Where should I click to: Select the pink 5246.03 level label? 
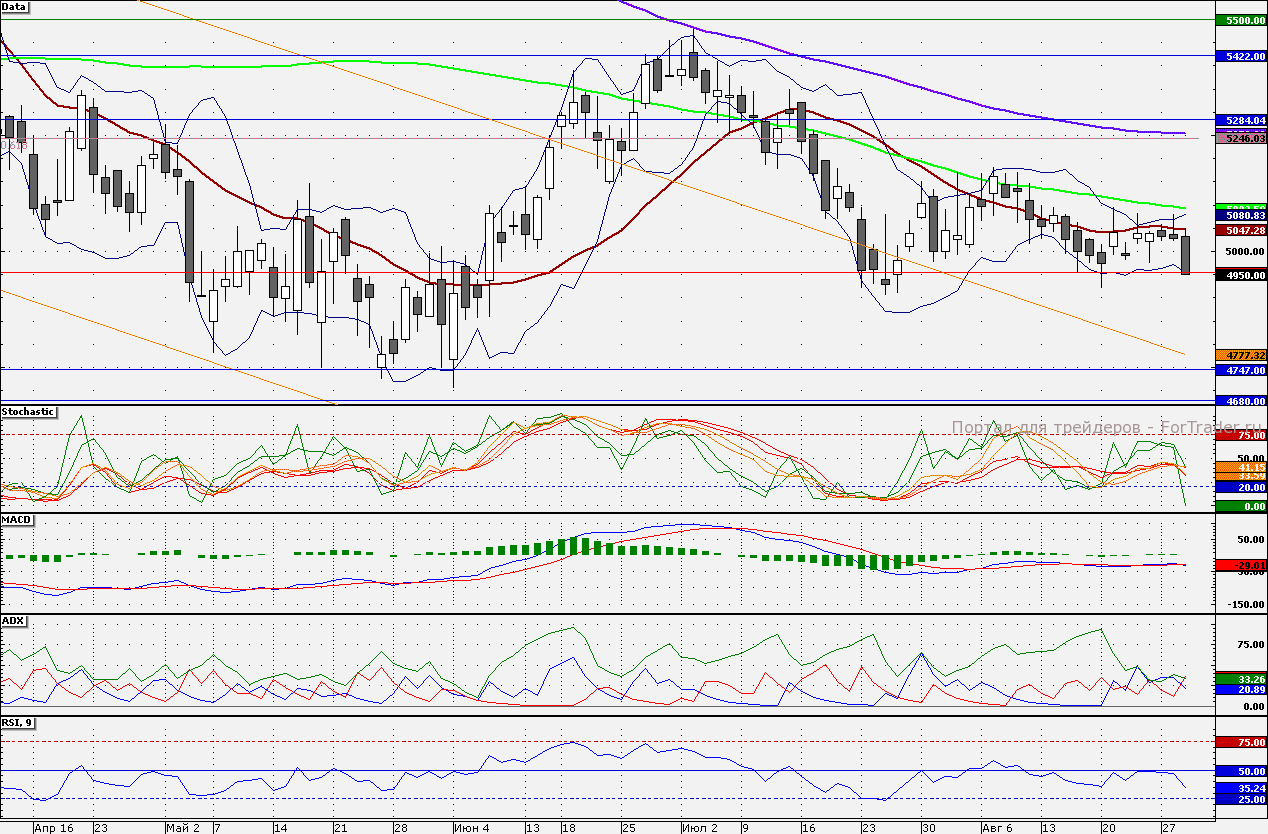coord(1240,139)
